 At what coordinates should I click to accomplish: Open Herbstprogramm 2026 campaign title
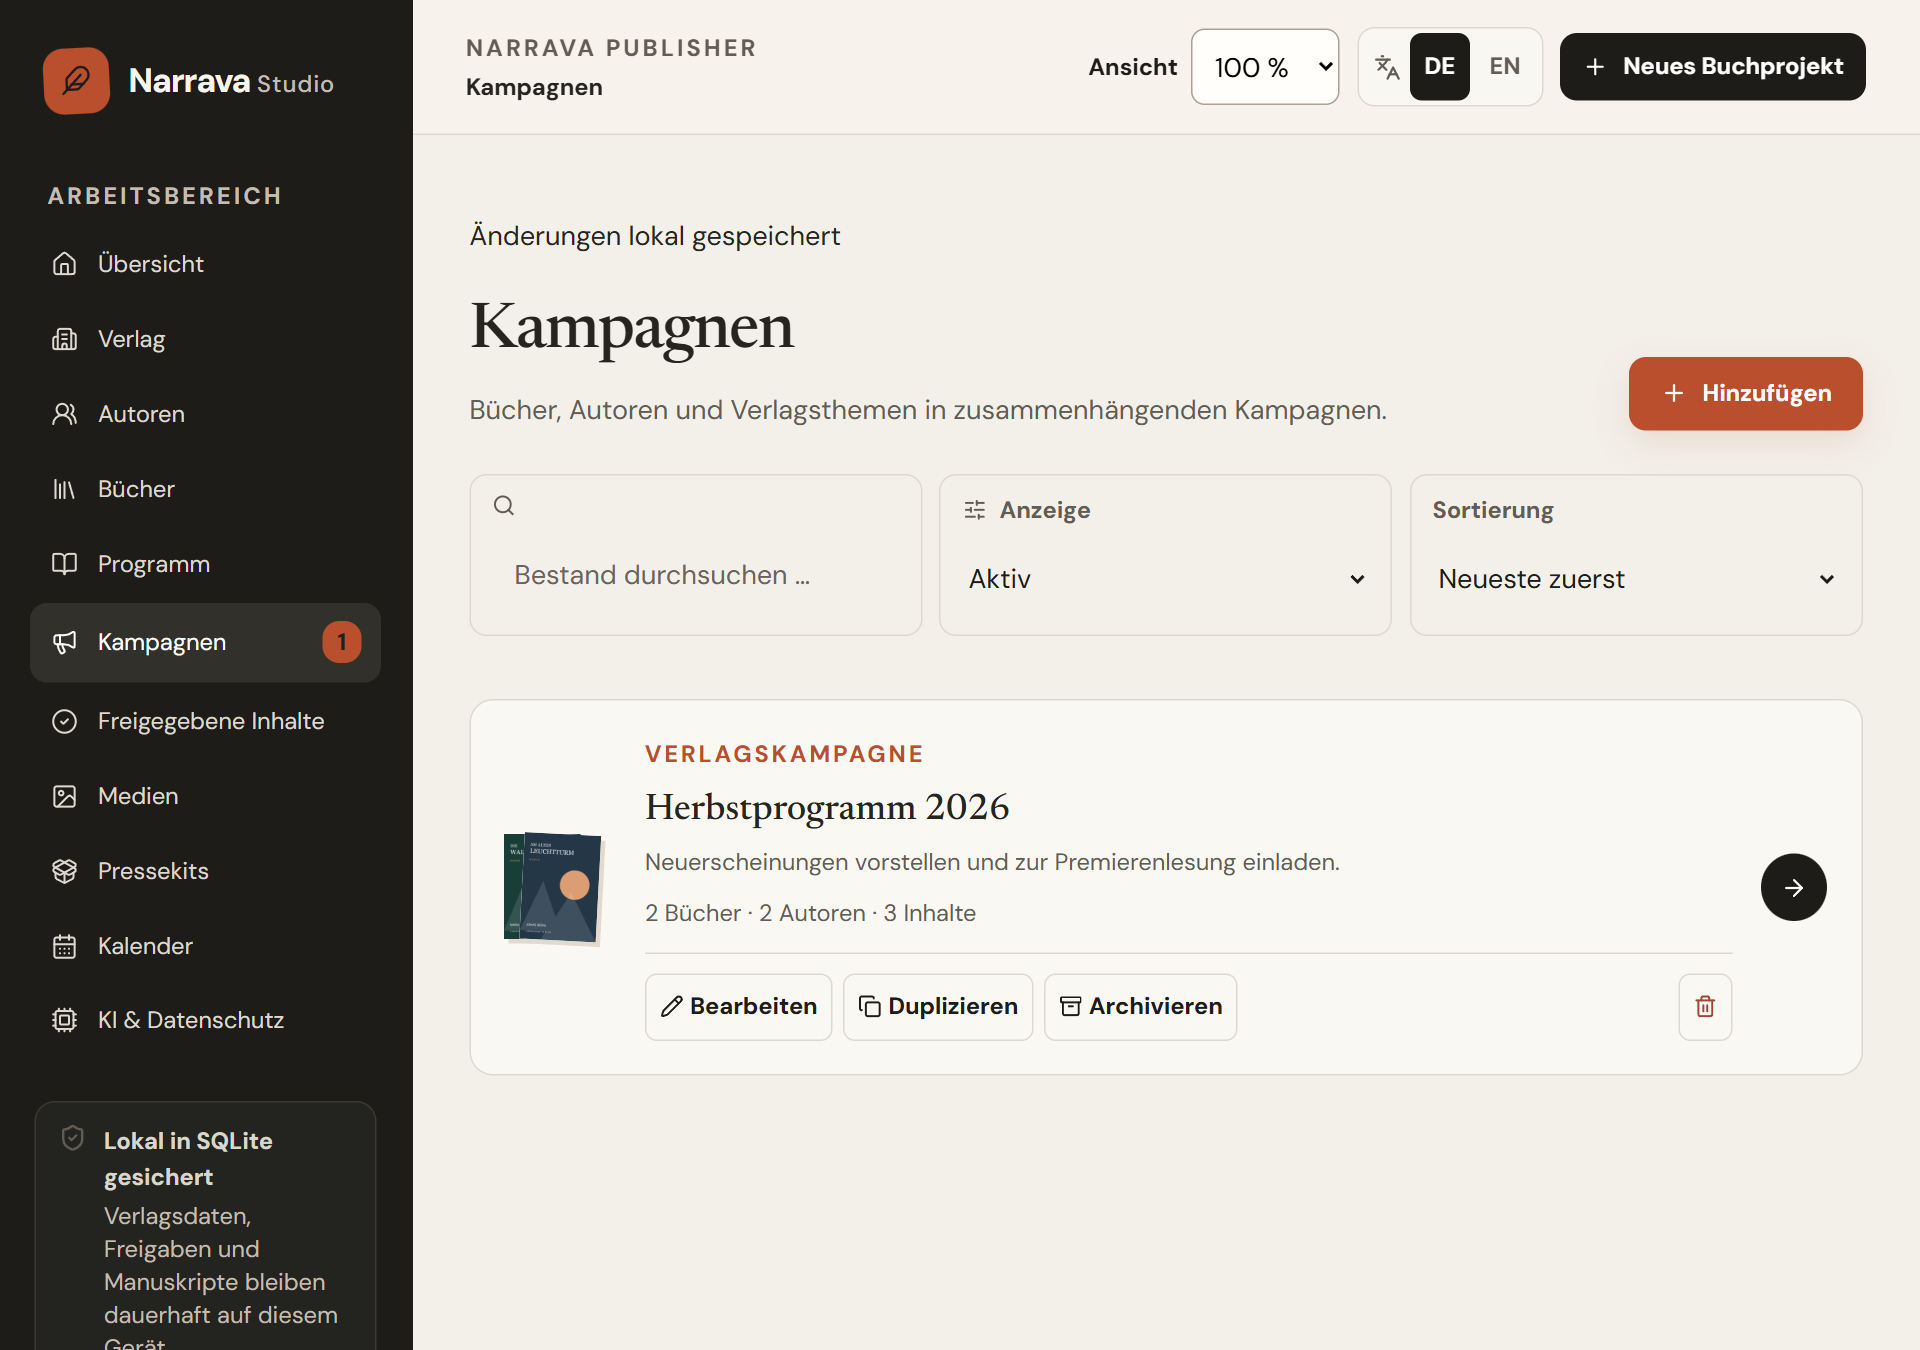pos(827,807)
